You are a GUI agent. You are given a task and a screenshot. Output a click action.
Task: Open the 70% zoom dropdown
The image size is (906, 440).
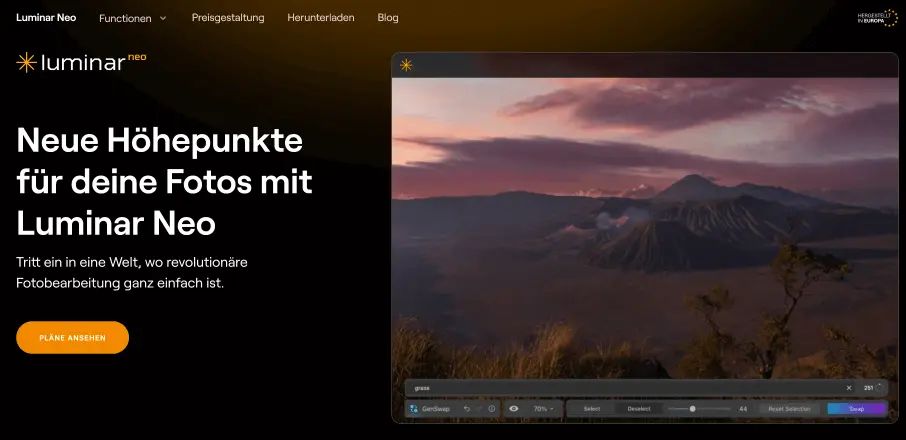[x=545, y=409]
